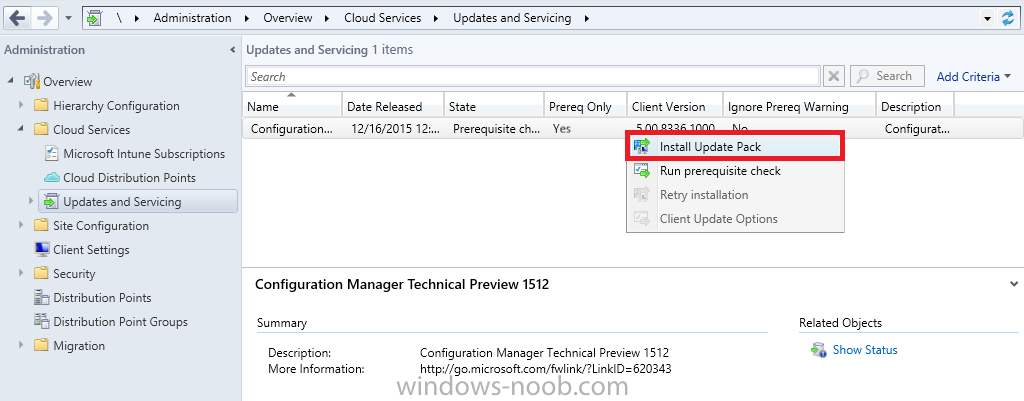
Task: Click the Show Status icon
Action: click(x=818, y=350)
